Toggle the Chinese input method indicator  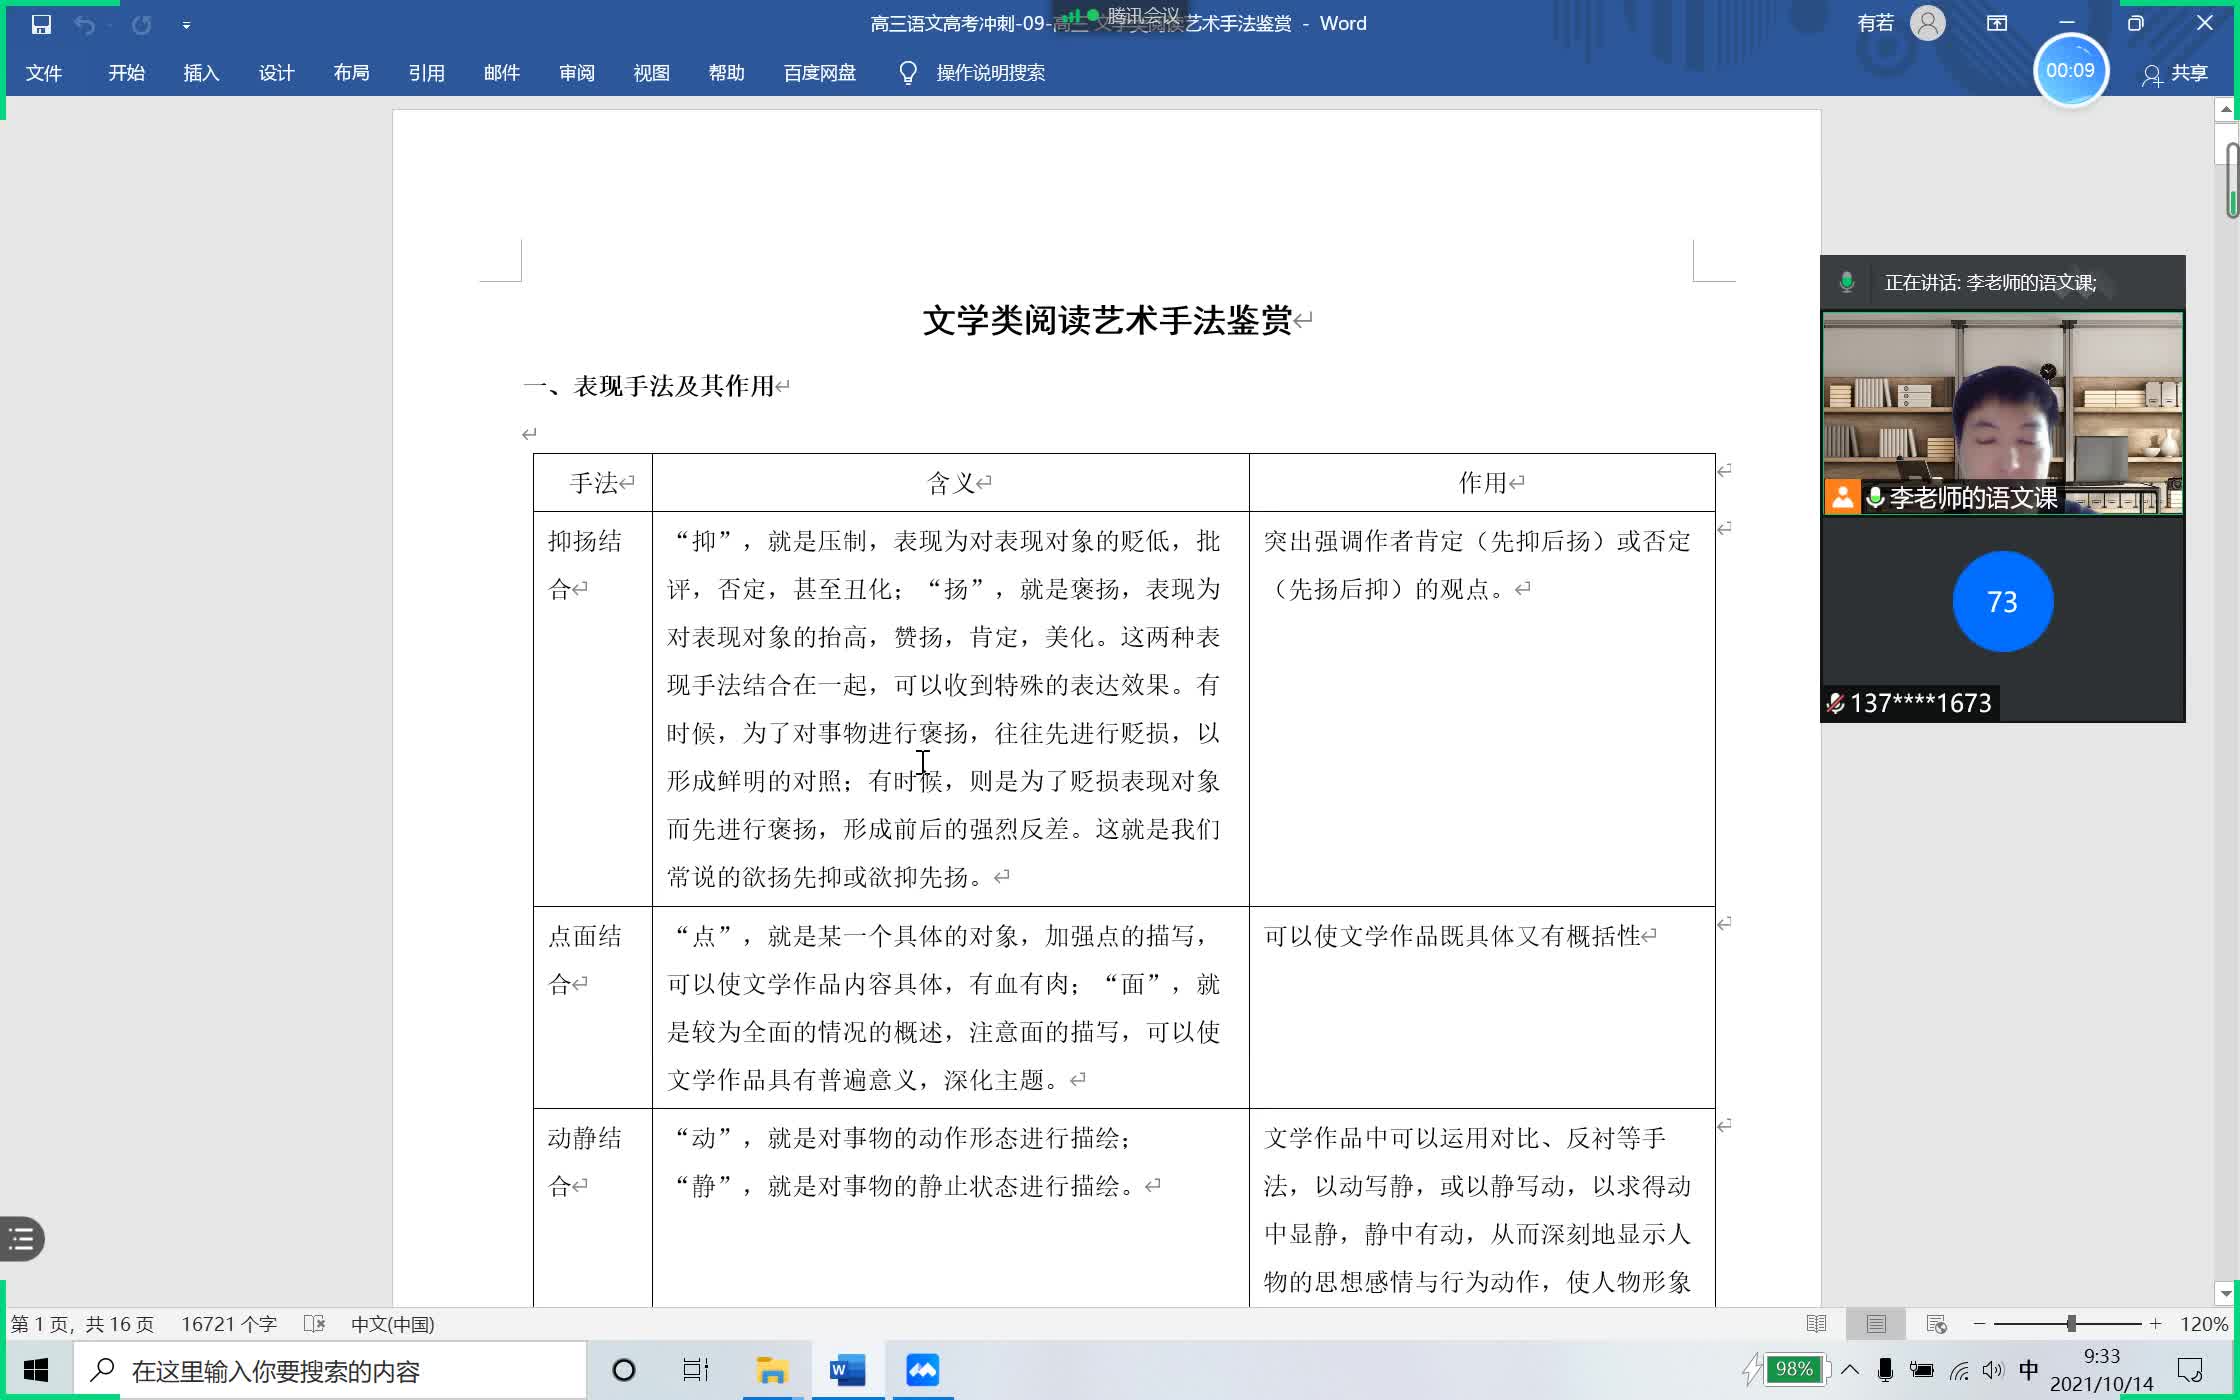point(2029,1370)
